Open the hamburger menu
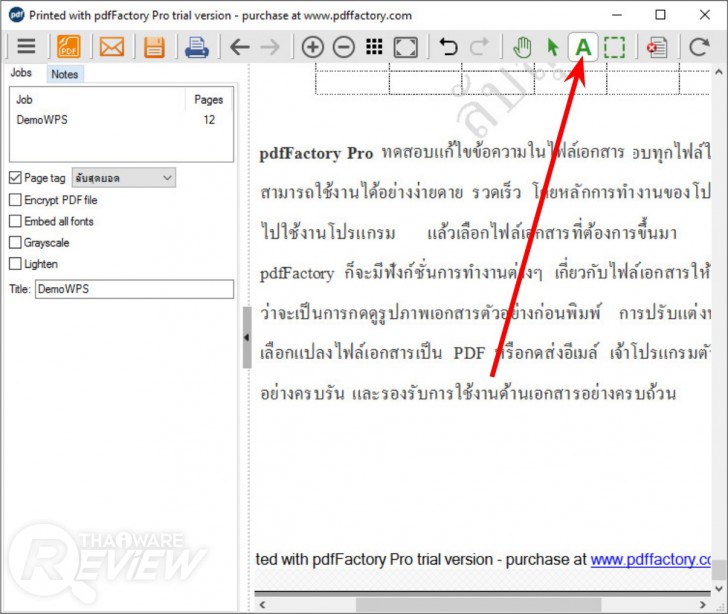The height and width of the screenshot is (614, 728). [26, 46]
